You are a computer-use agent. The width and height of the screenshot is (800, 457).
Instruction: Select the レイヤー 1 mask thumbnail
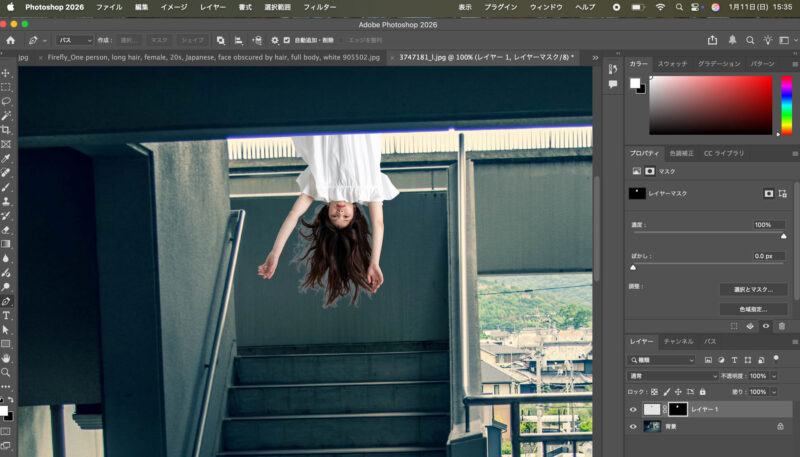pyautogui.click(x=677, y=409)
